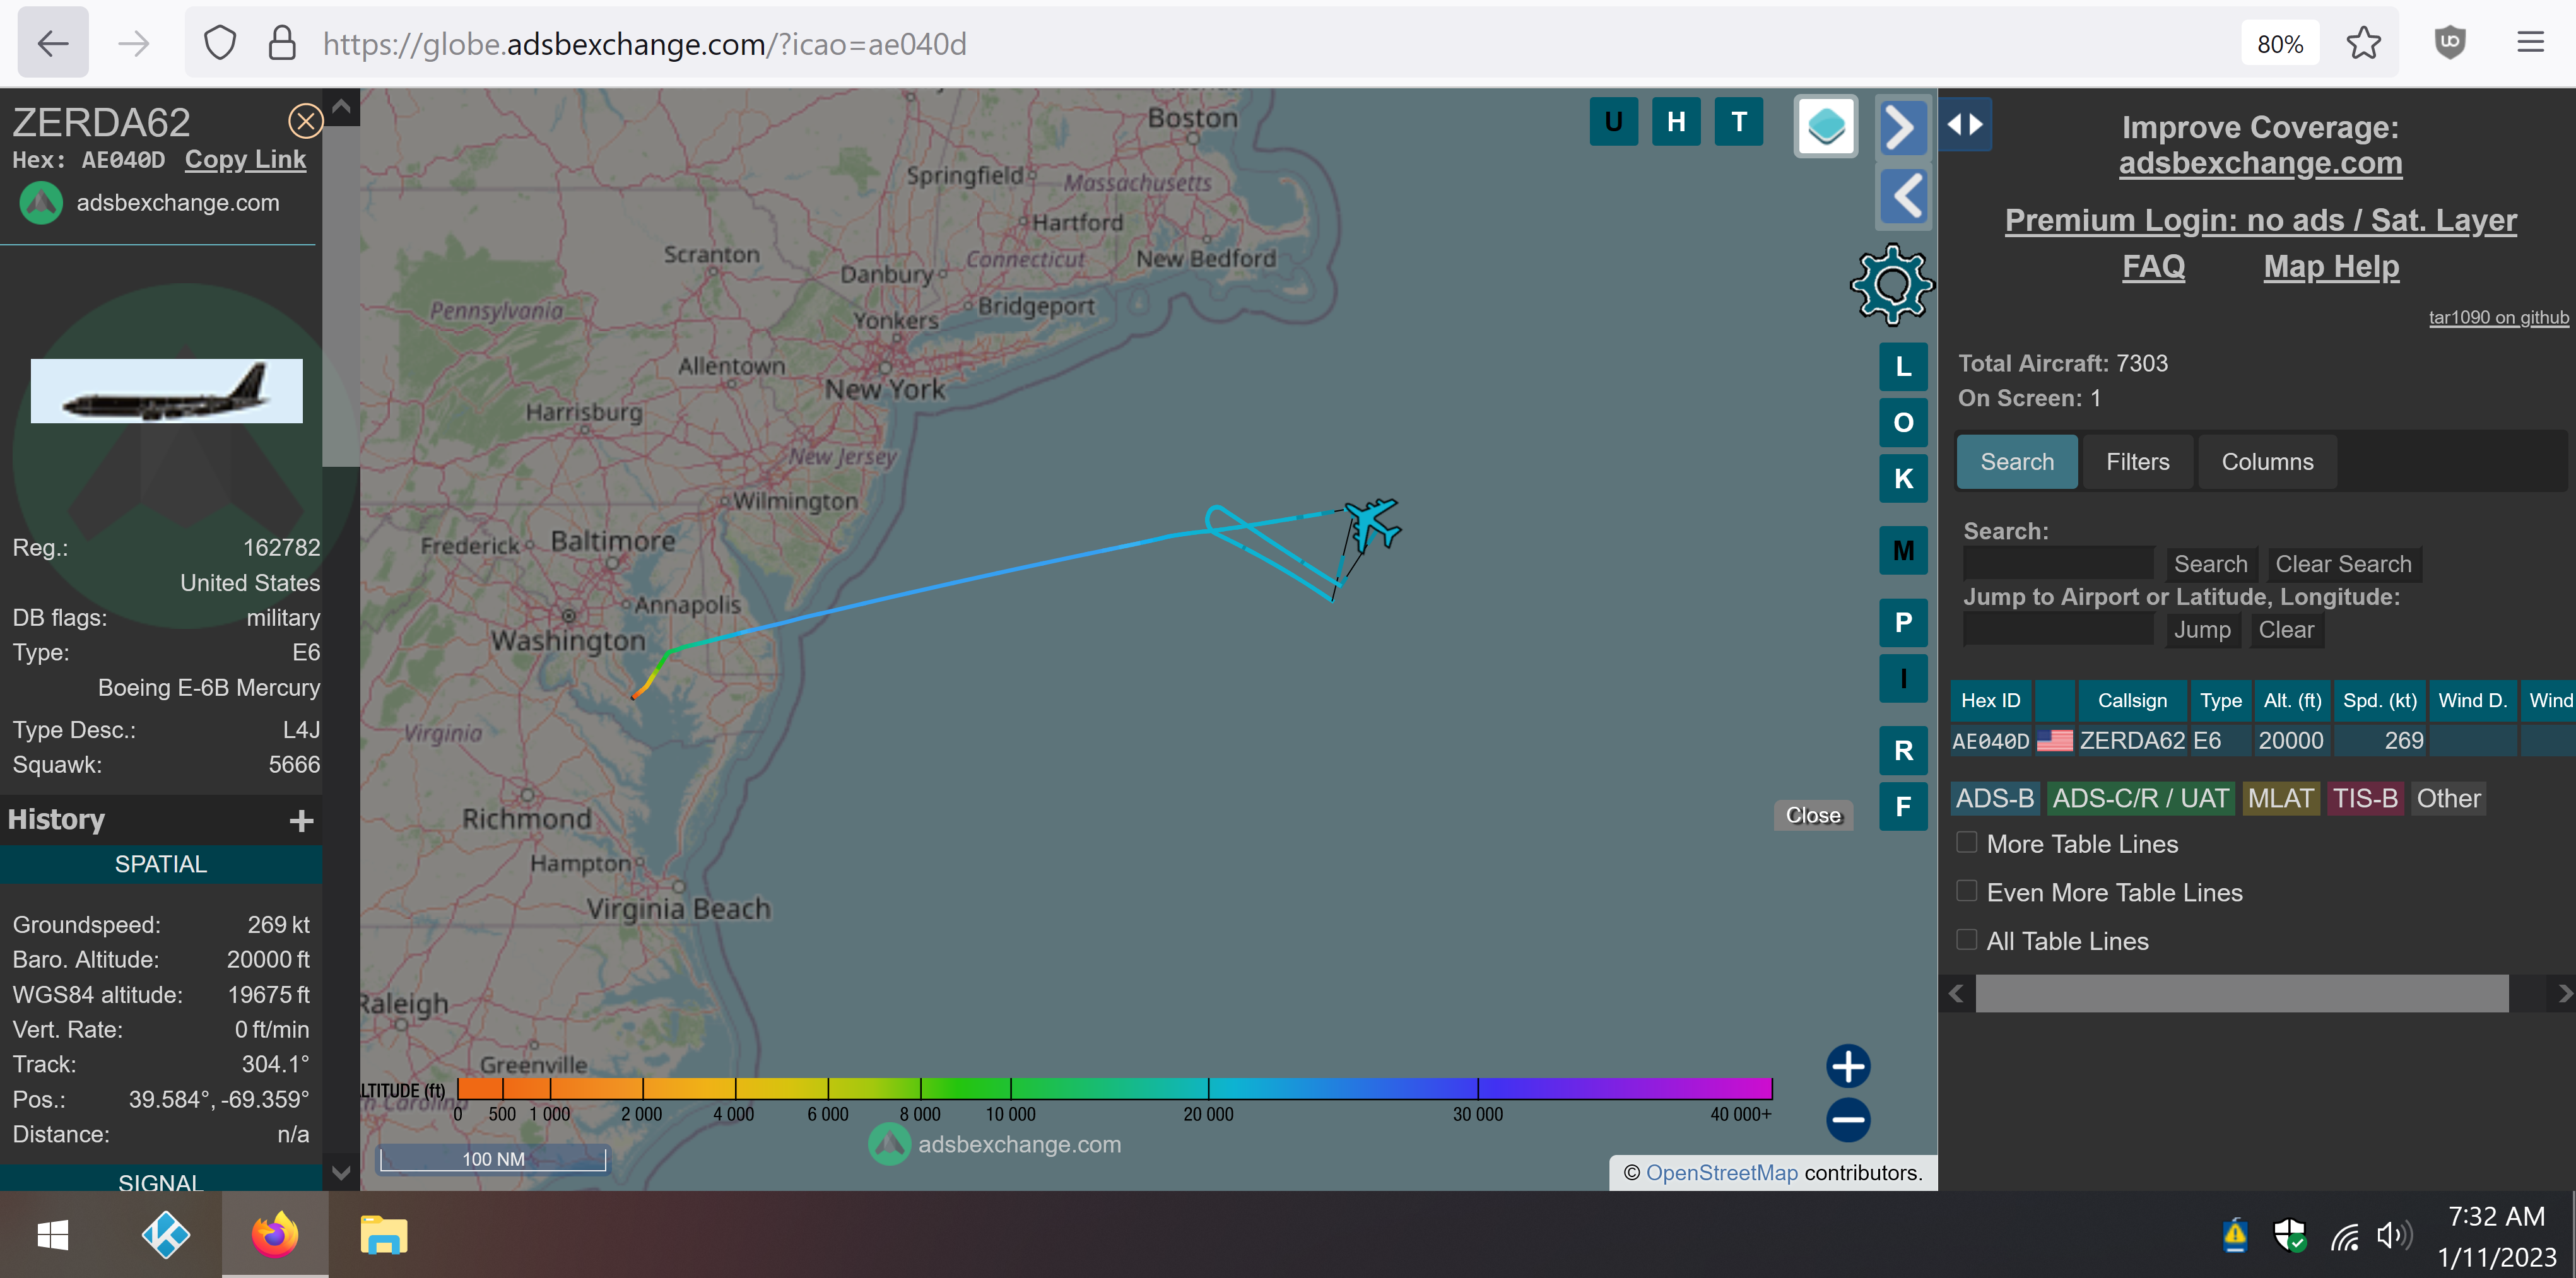Screen dimensions: 2576x1278
Task: Click the T track toggle button
Action: (x=1739, y=122)
